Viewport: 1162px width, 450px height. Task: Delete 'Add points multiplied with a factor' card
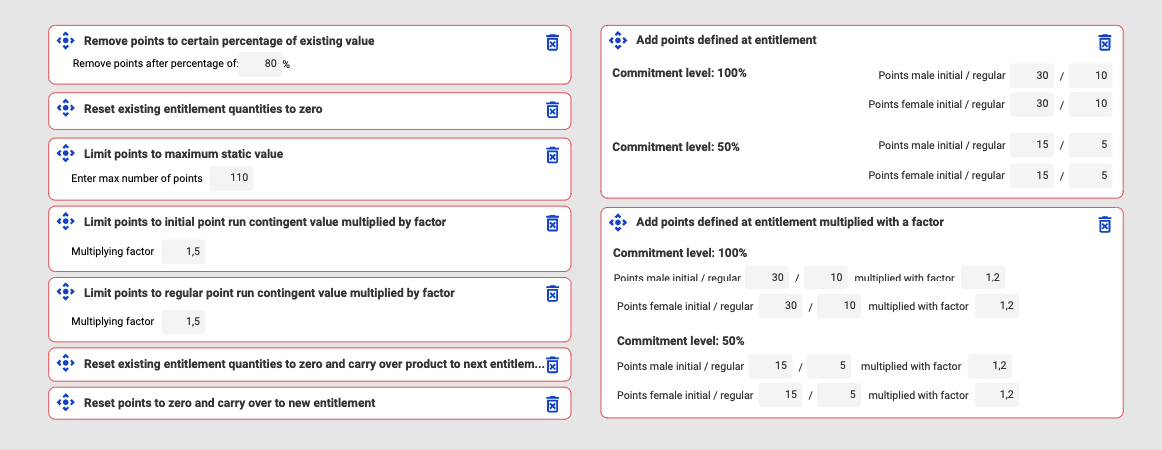tap(1104, 224)
